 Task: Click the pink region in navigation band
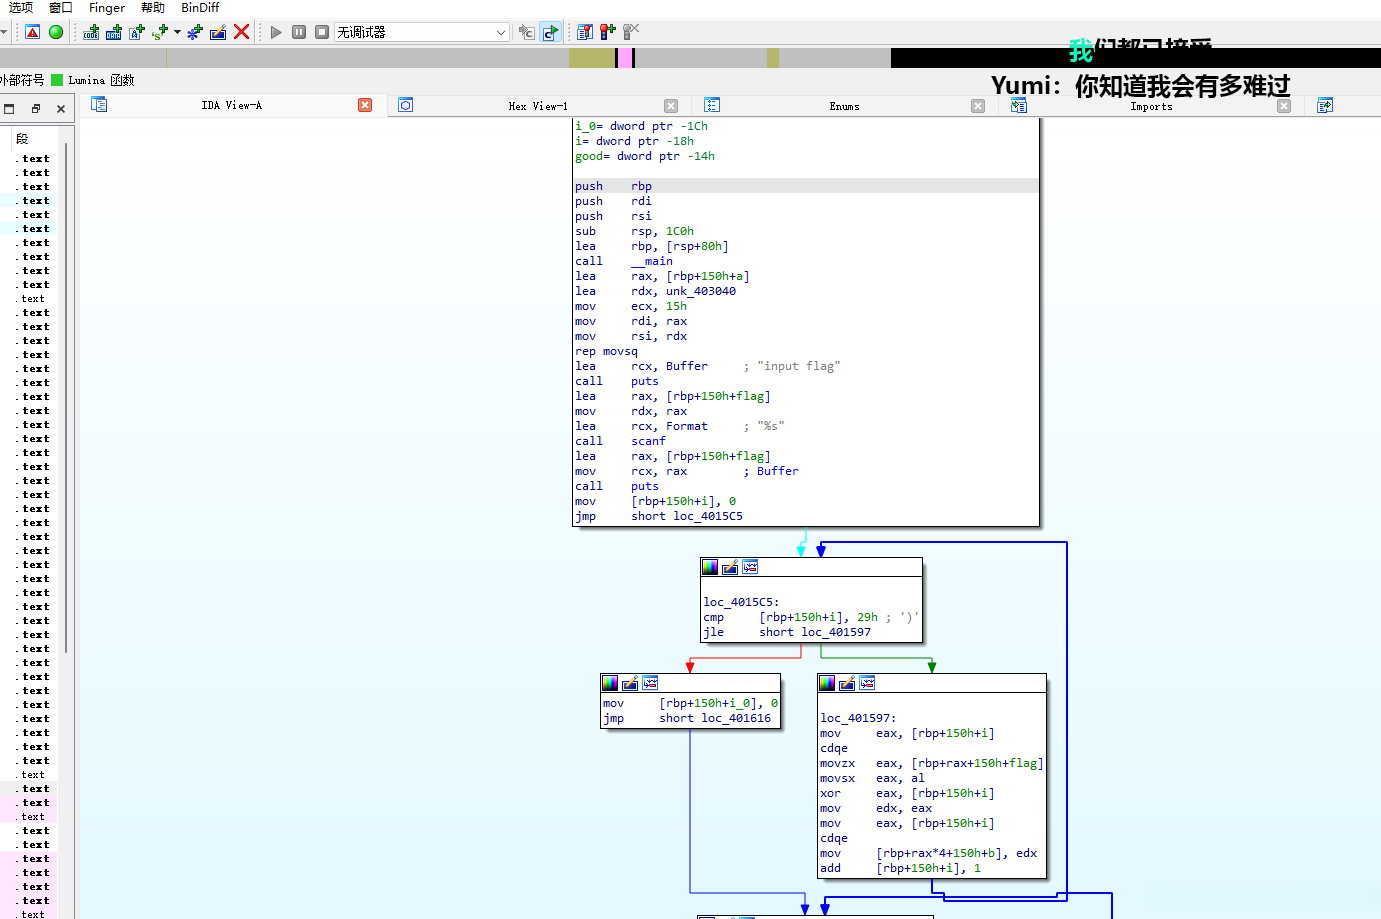point(624,58)
